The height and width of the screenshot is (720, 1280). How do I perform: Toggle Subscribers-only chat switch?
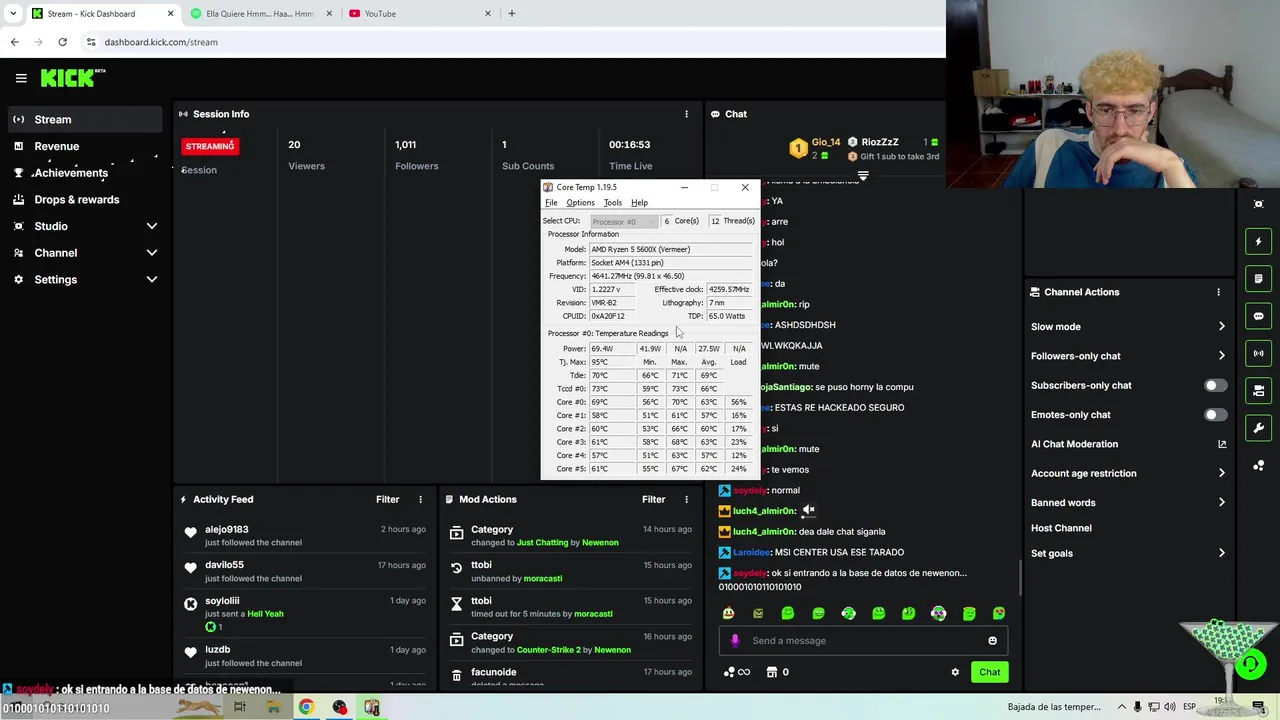(x=1215, y=385)
